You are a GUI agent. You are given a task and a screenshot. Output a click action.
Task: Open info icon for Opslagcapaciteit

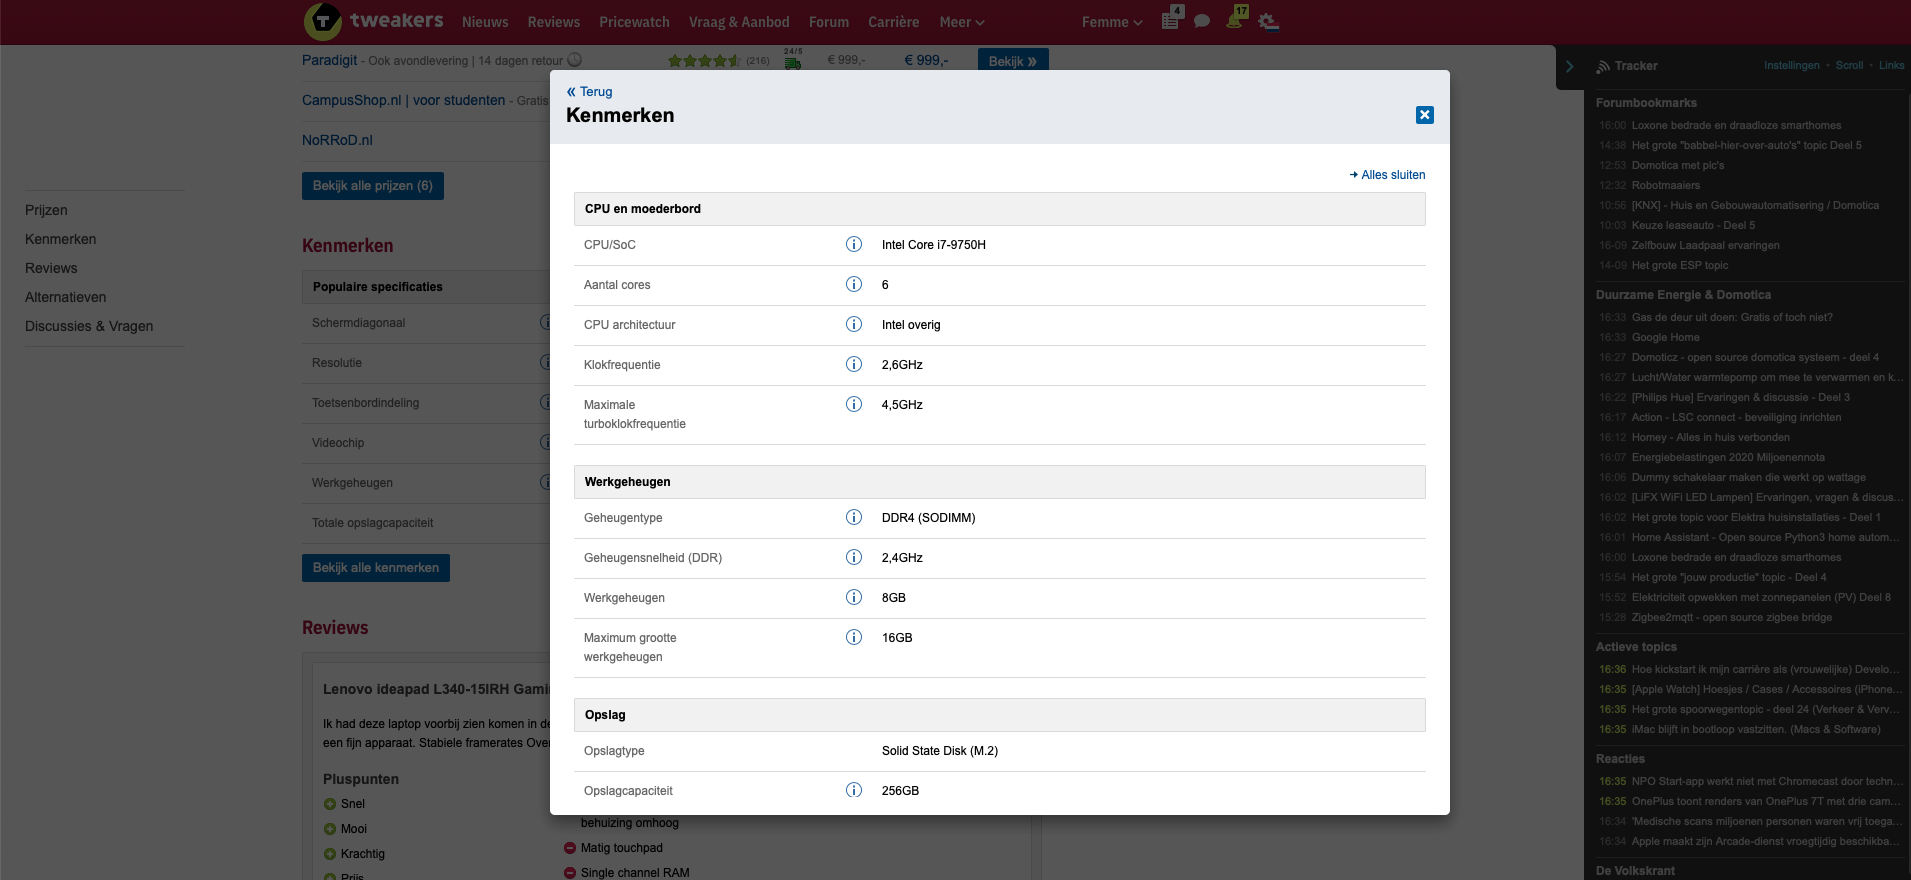click(x=854, y=790)
